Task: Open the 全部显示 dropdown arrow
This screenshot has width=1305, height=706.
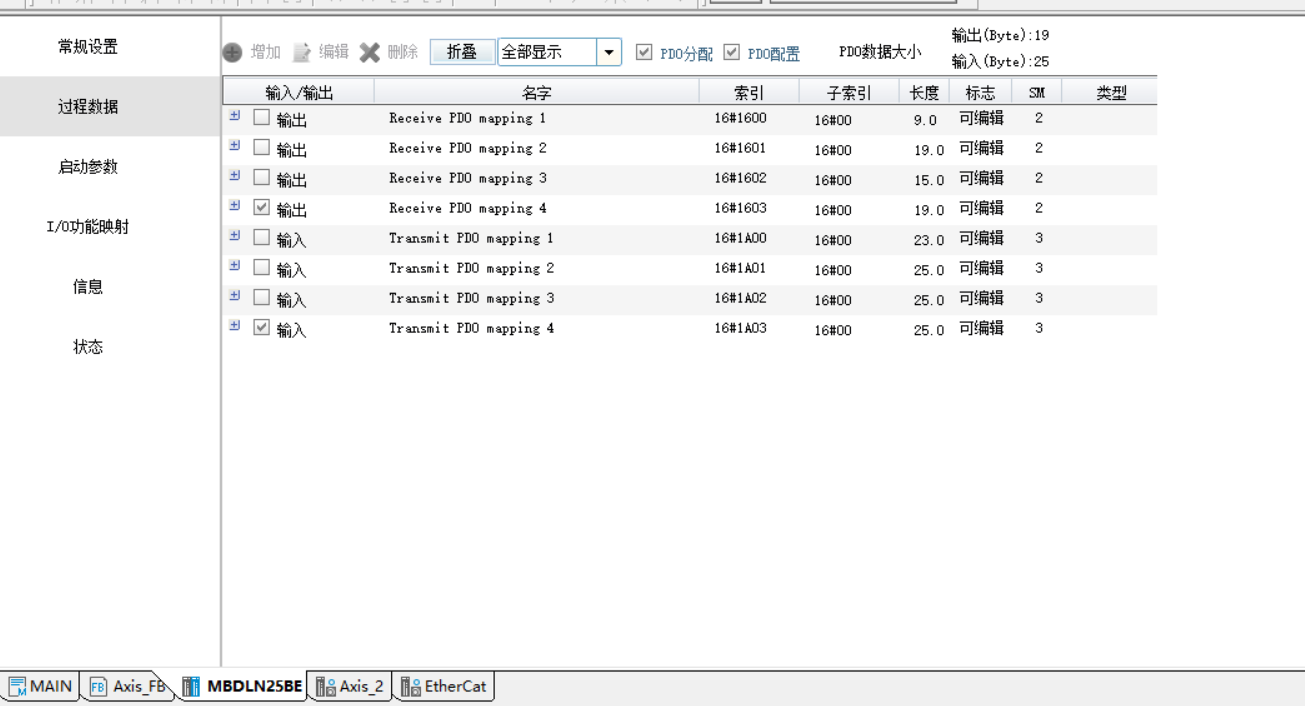Action: click(x=608, y=52)
